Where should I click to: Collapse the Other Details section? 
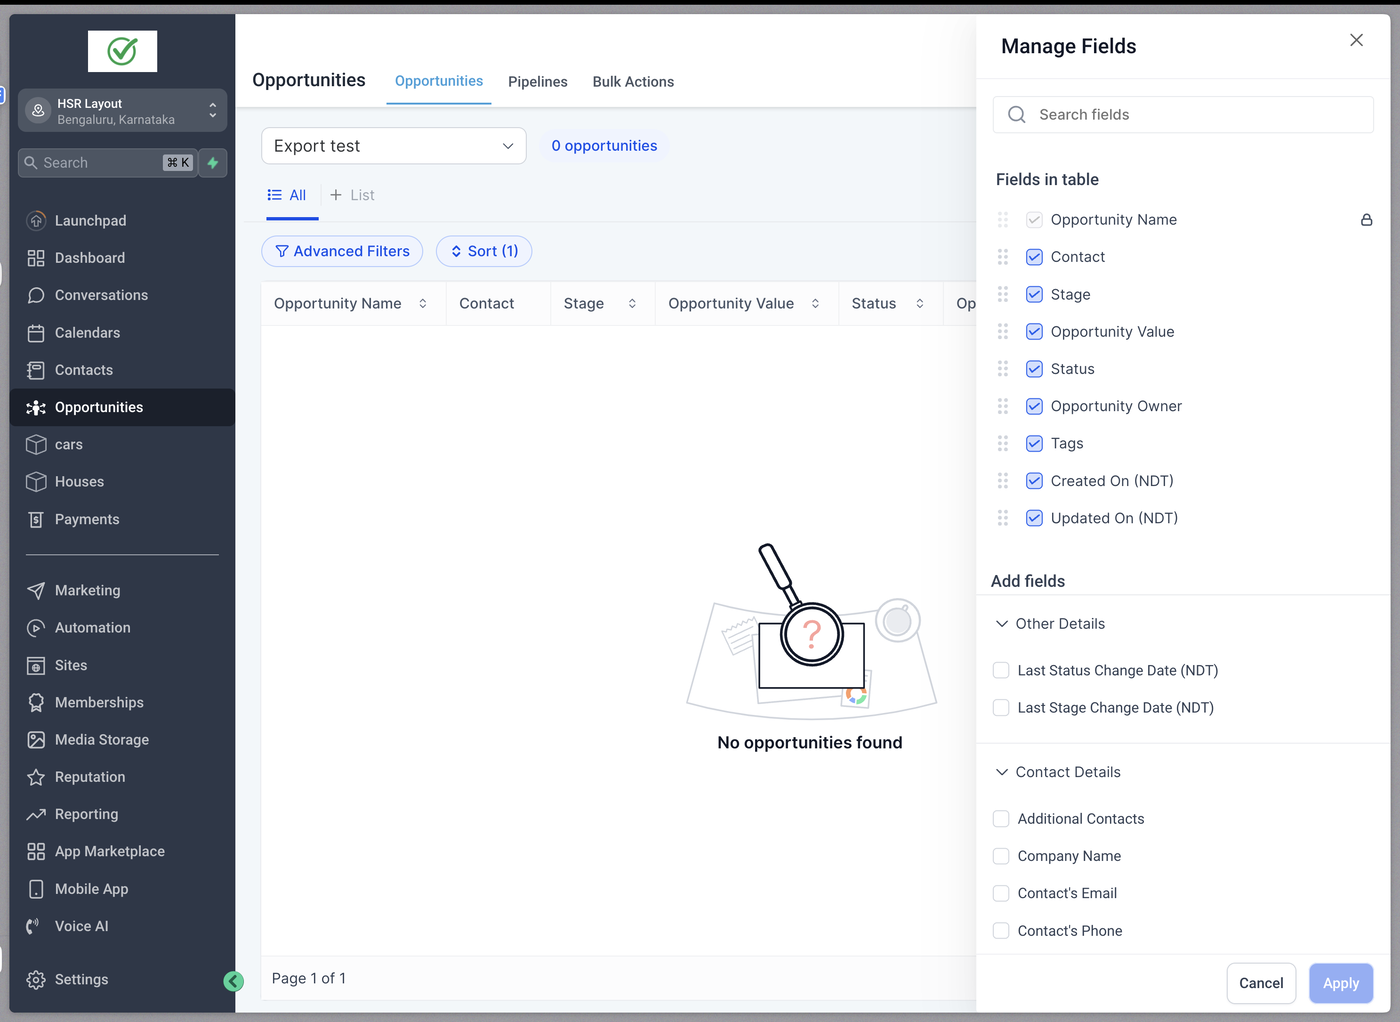click(x=1002, y=624)
